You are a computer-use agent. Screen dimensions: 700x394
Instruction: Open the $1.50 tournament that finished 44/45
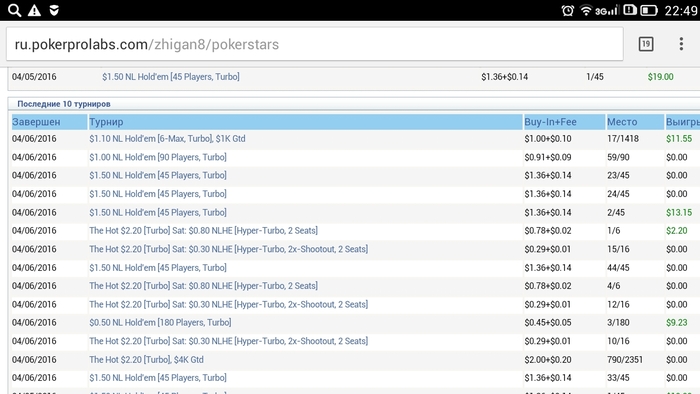click(158, 268)
